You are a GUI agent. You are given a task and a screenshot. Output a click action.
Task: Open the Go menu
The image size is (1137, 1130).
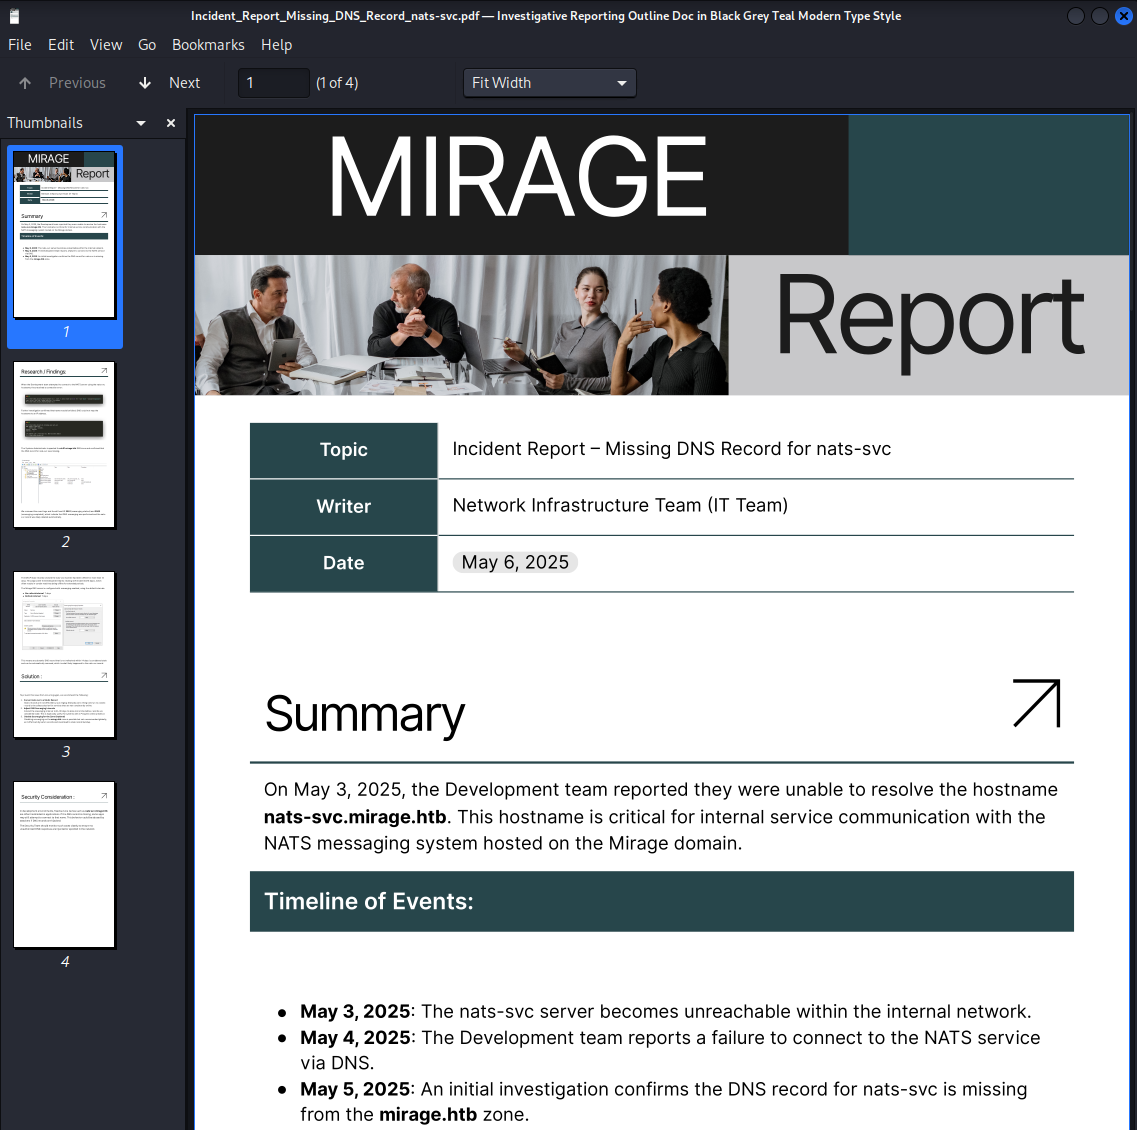click(x=147, y=45)
